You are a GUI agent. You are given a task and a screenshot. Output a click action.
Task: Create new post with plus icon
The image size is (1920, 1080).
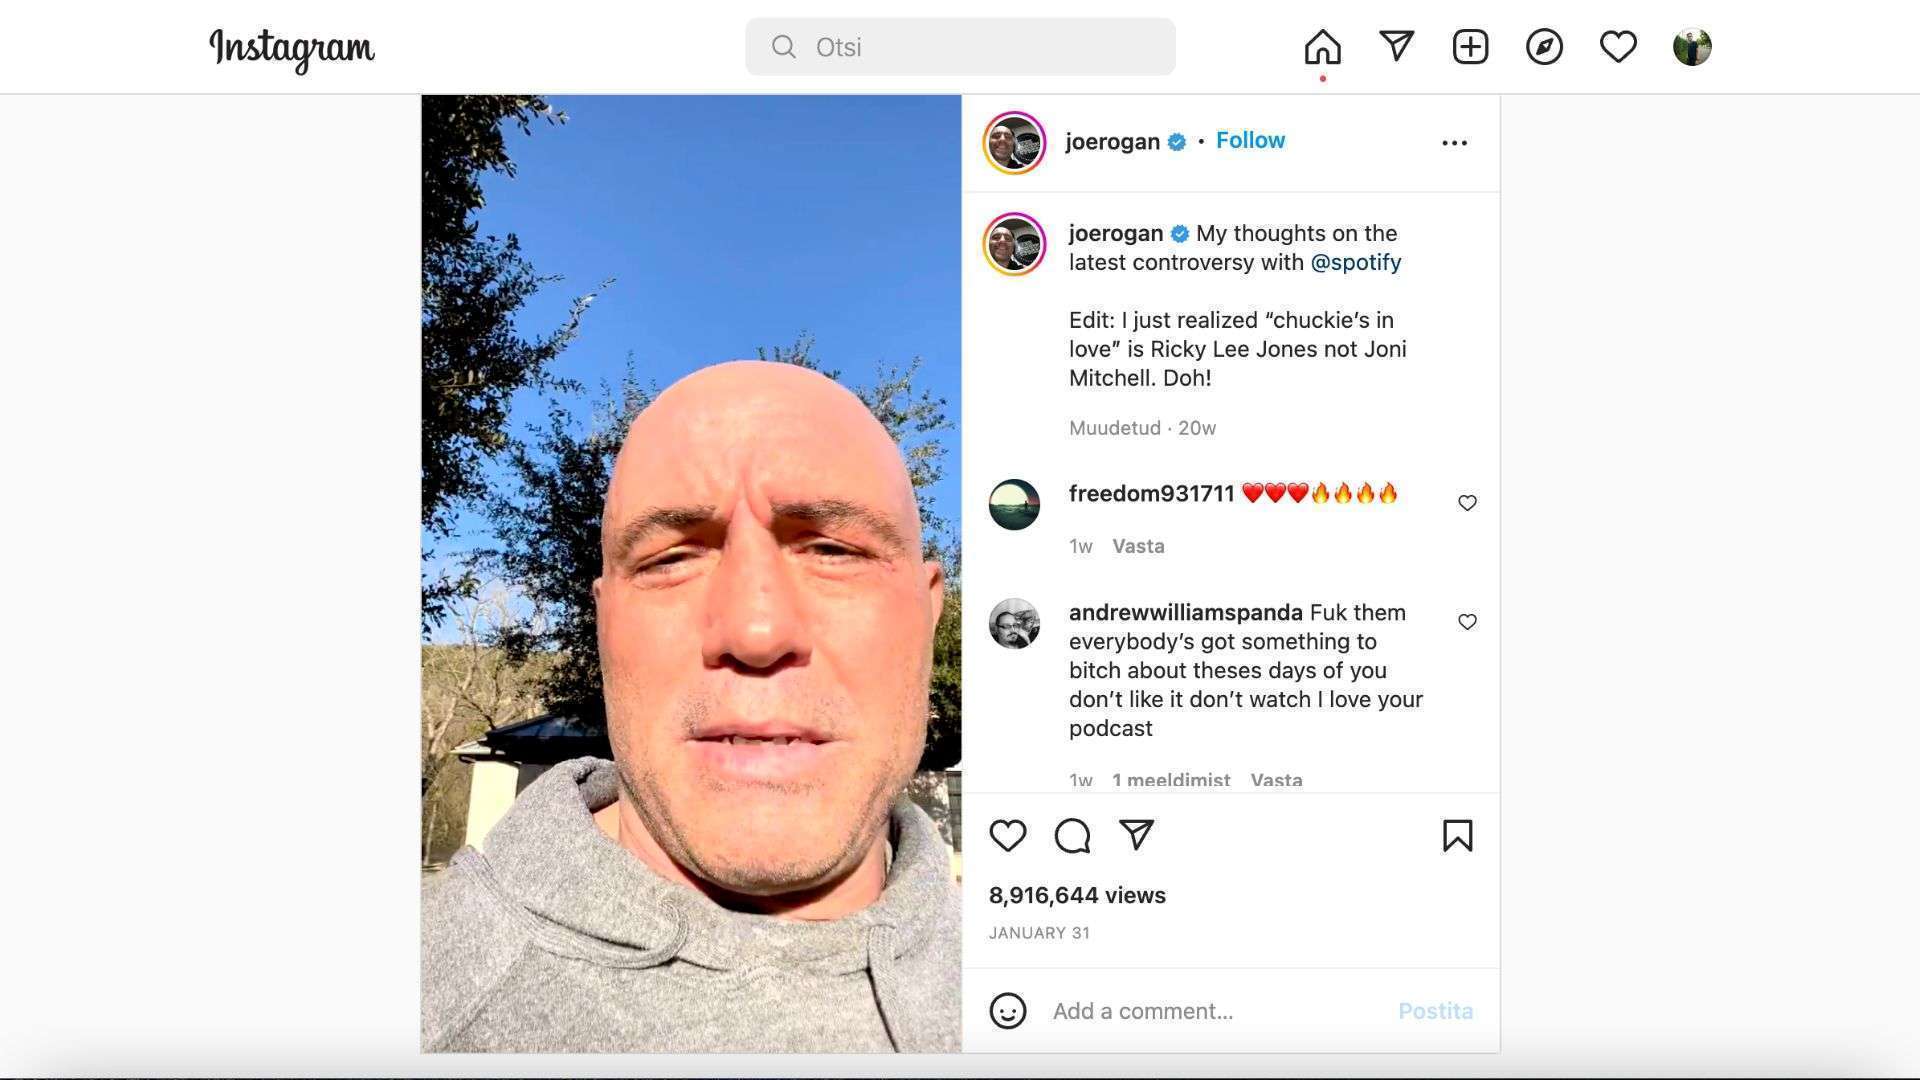tap(1470, 47)
